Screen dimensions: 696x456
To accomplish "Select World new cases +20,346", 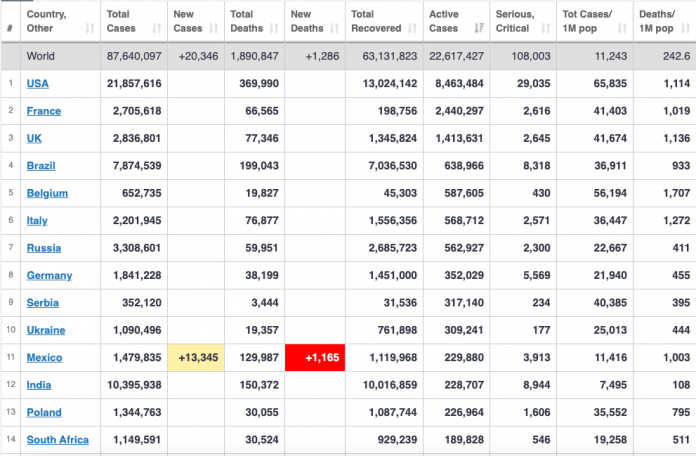I will 198,56.
